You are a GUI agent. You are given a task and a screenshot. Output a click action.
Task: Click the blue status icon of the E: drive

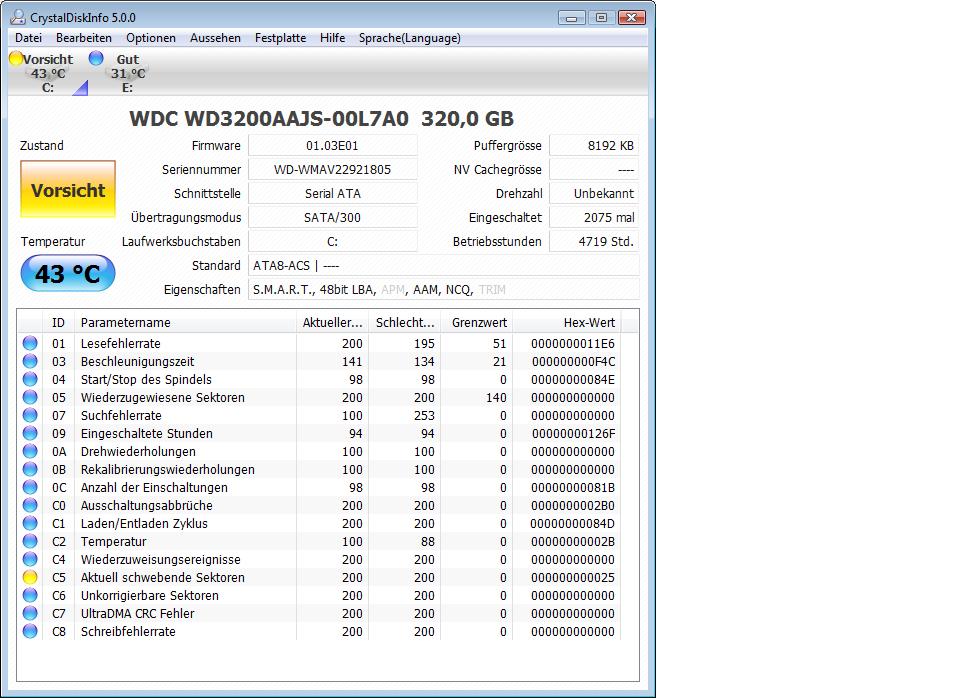96,58
